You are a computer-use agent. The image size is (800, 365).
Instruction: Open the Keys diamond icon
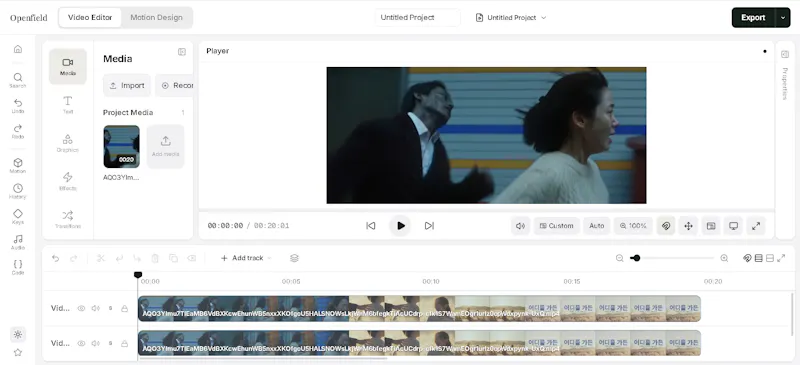pyautogui.click(x=18, y=216)
